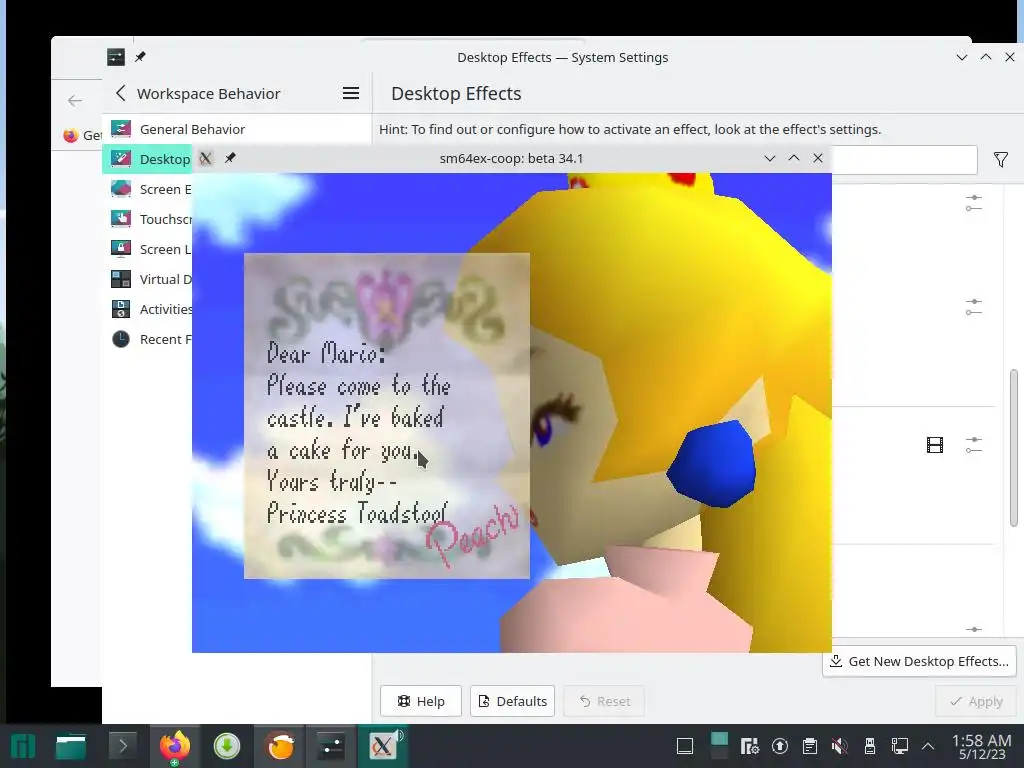Click the Reset button

click(x=604, y=701)
